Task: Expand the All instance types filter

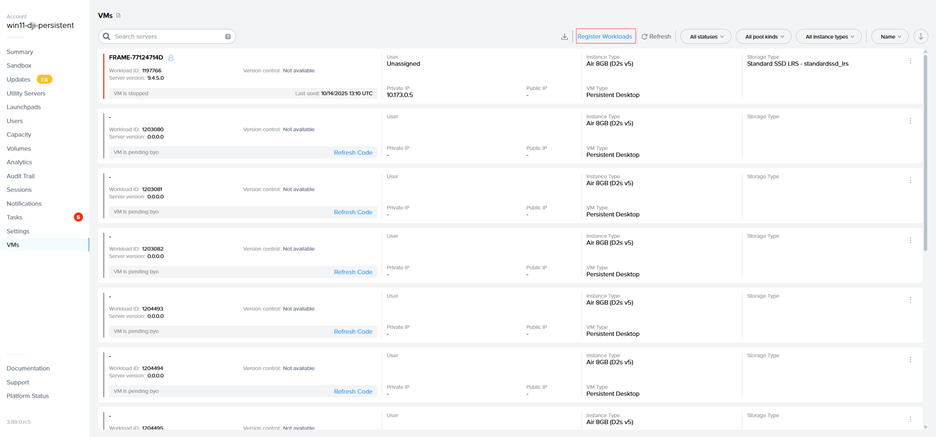Action: (829, 37)
